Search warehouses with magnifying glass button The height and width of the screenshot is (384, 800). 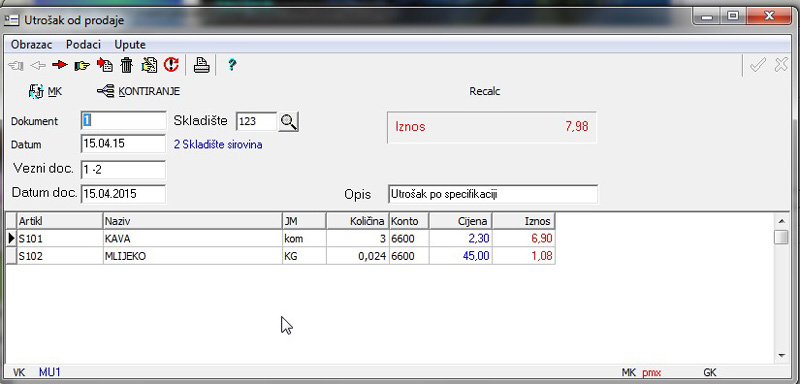click(289, 122)
